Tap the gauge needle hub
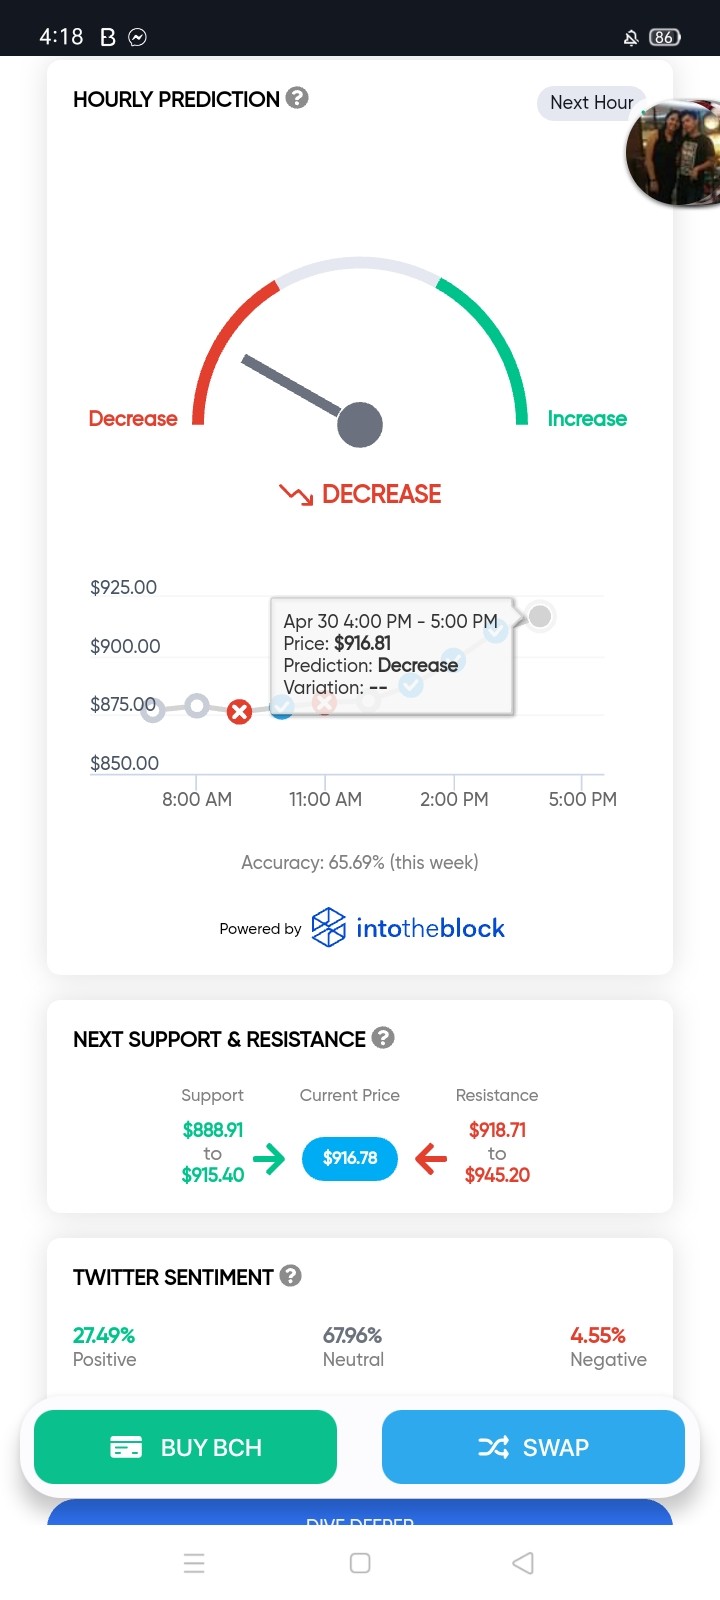Viewport: 720px width, 1600px height. coord(360,425)
